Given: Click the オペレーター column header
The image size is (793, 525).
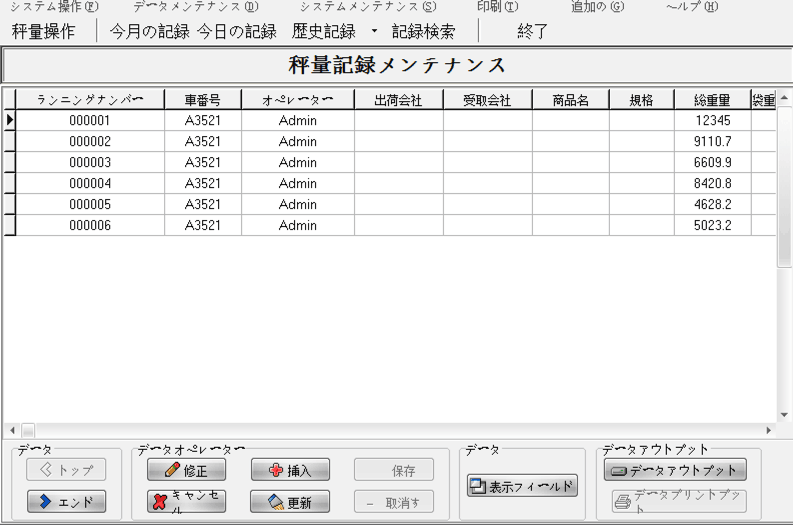Looking at the screenshot, I should 298,100.
